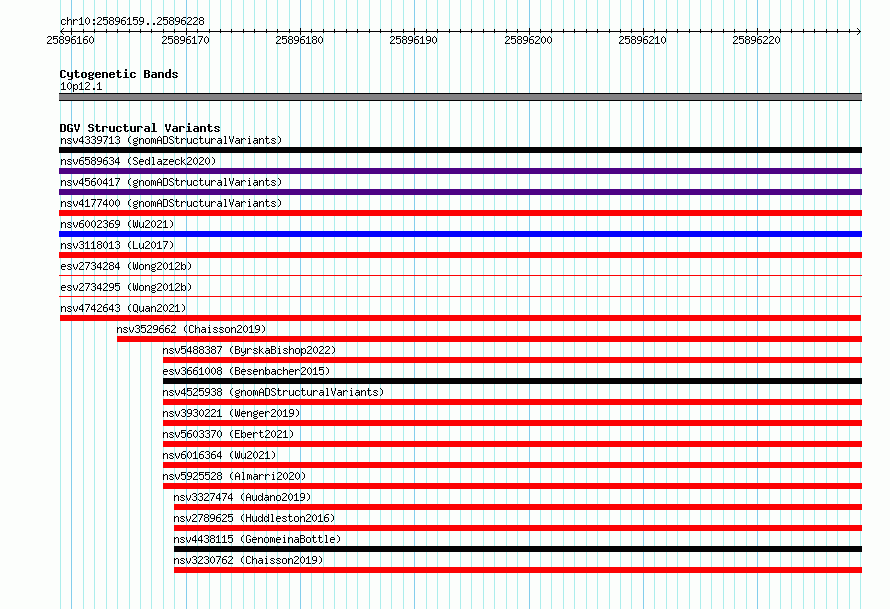Screen dimensions: 890x609
Task: Open nsv3327474 (Audano2019) variant label
Action: [x=242, y=497]
